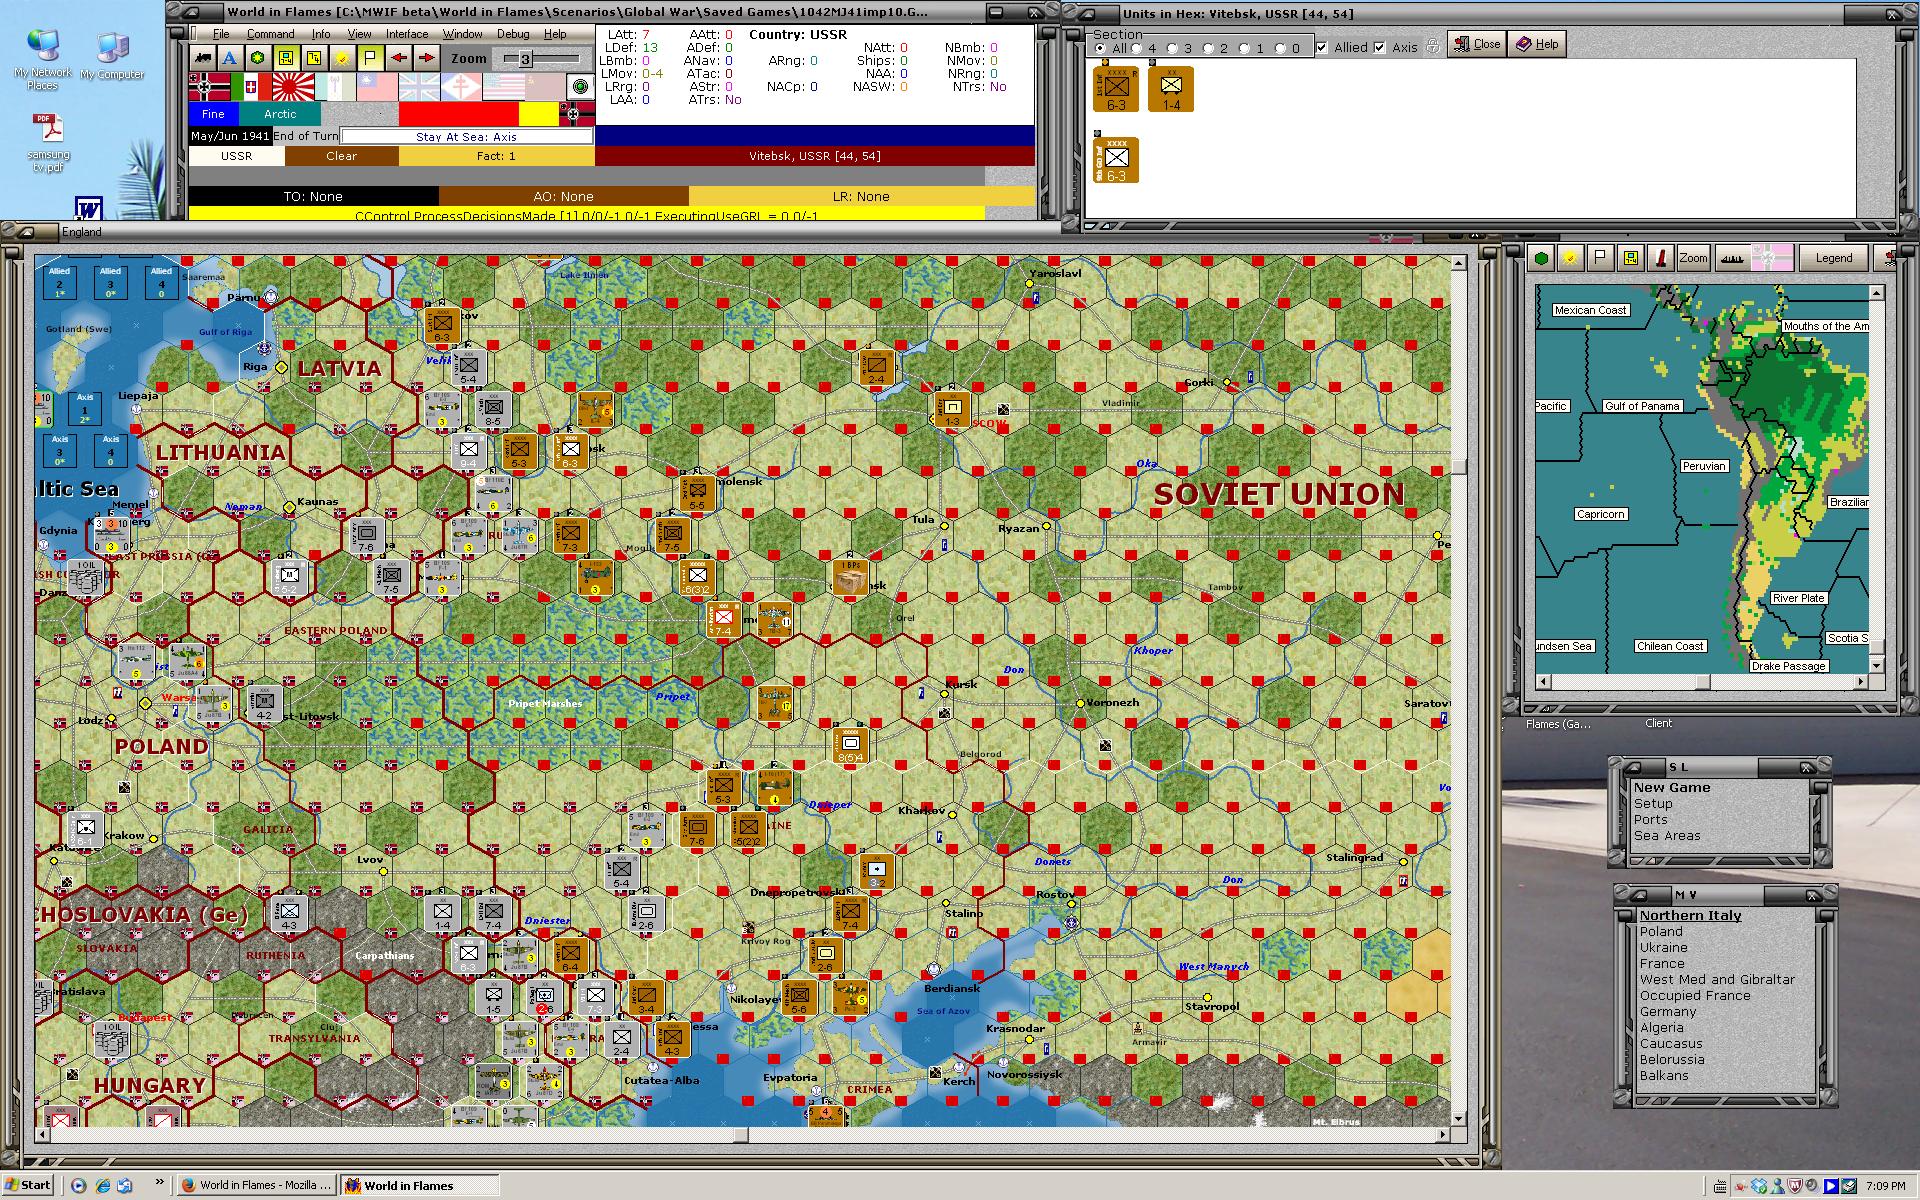This screenshot has width=1920, height=1200.
Task: Click the green circular button beside the flags
Action: (579, 87)
